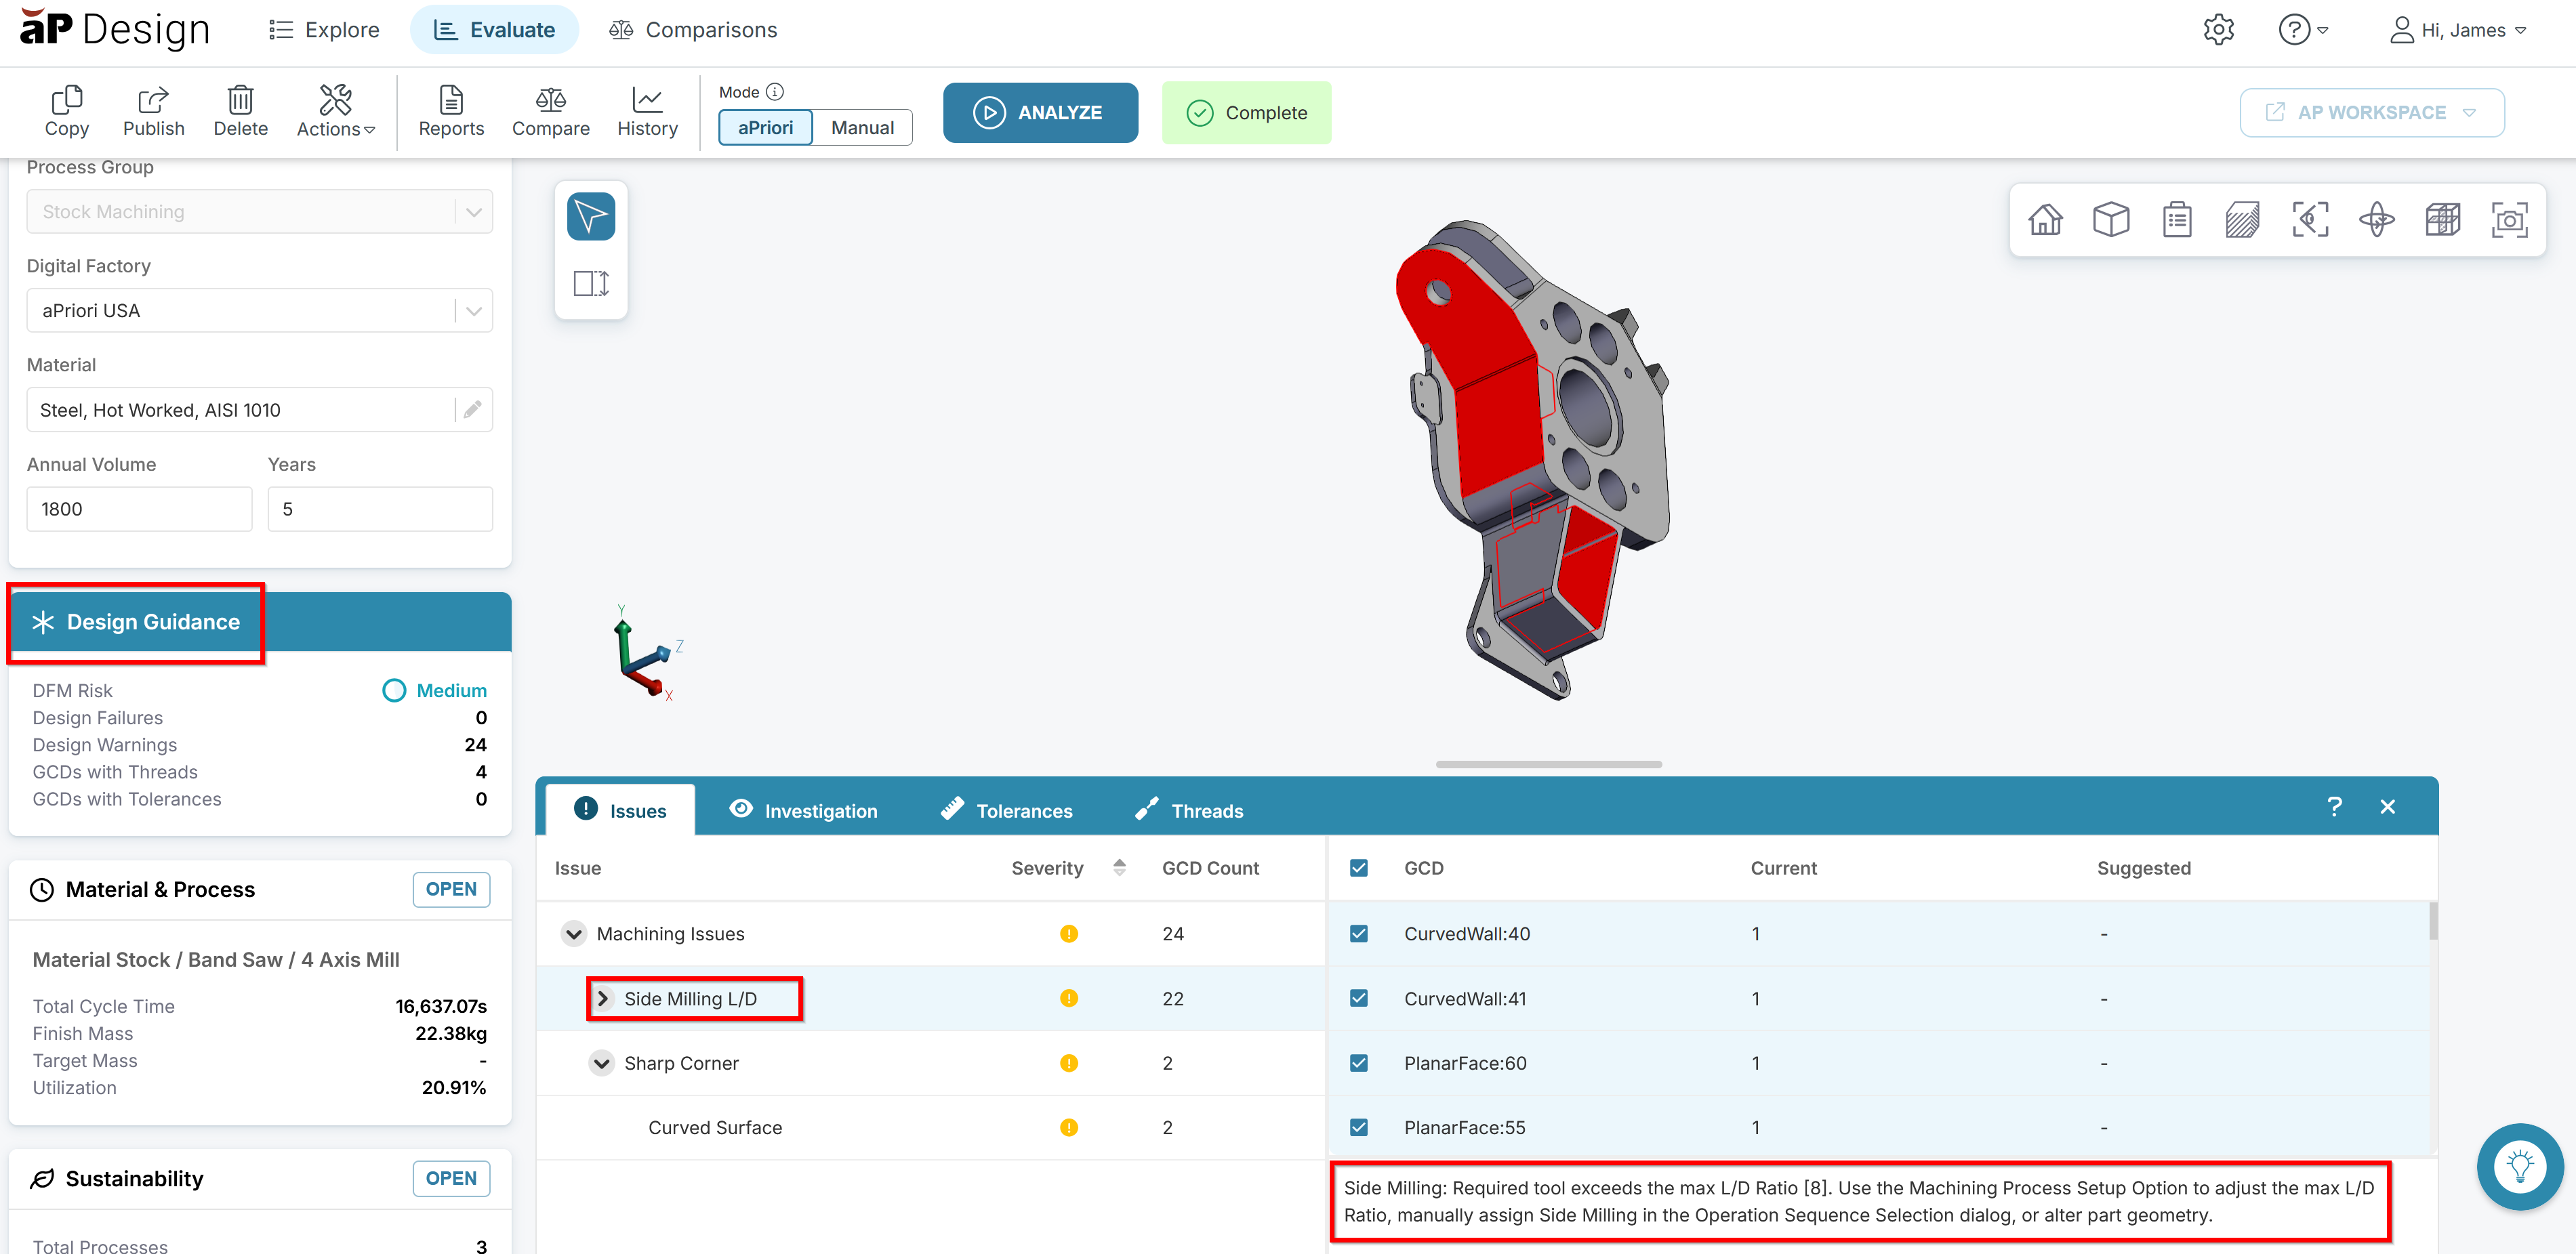
Task: Click the clipboard properties icon in viewer toolbar
Action: (2177, 219)
